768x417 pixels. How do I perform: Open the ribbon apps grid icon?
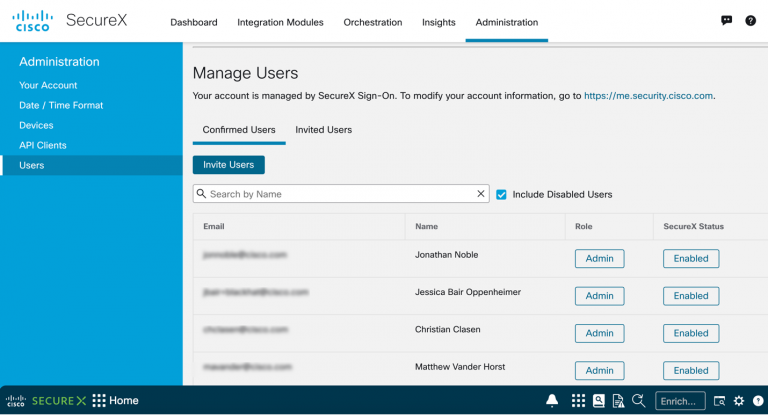[578, 401]
